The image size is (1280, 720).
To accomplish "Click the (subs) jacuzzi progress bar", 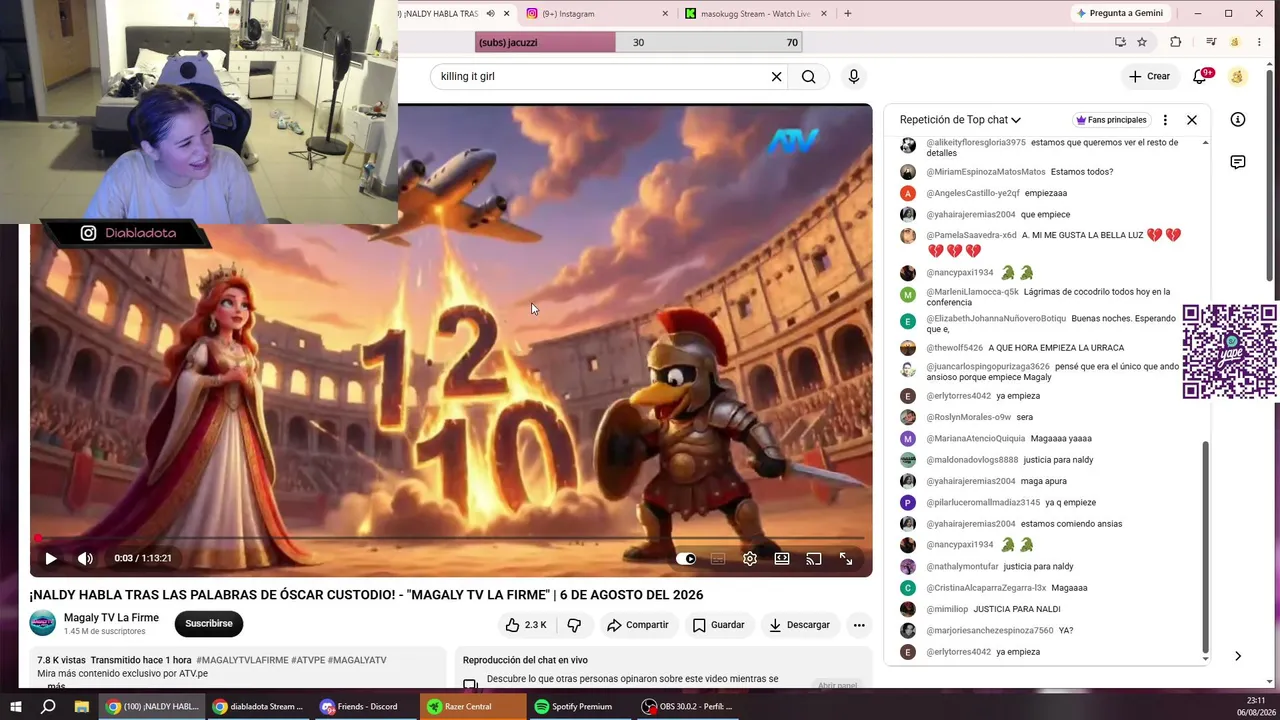I will click(x=638, y=42).
